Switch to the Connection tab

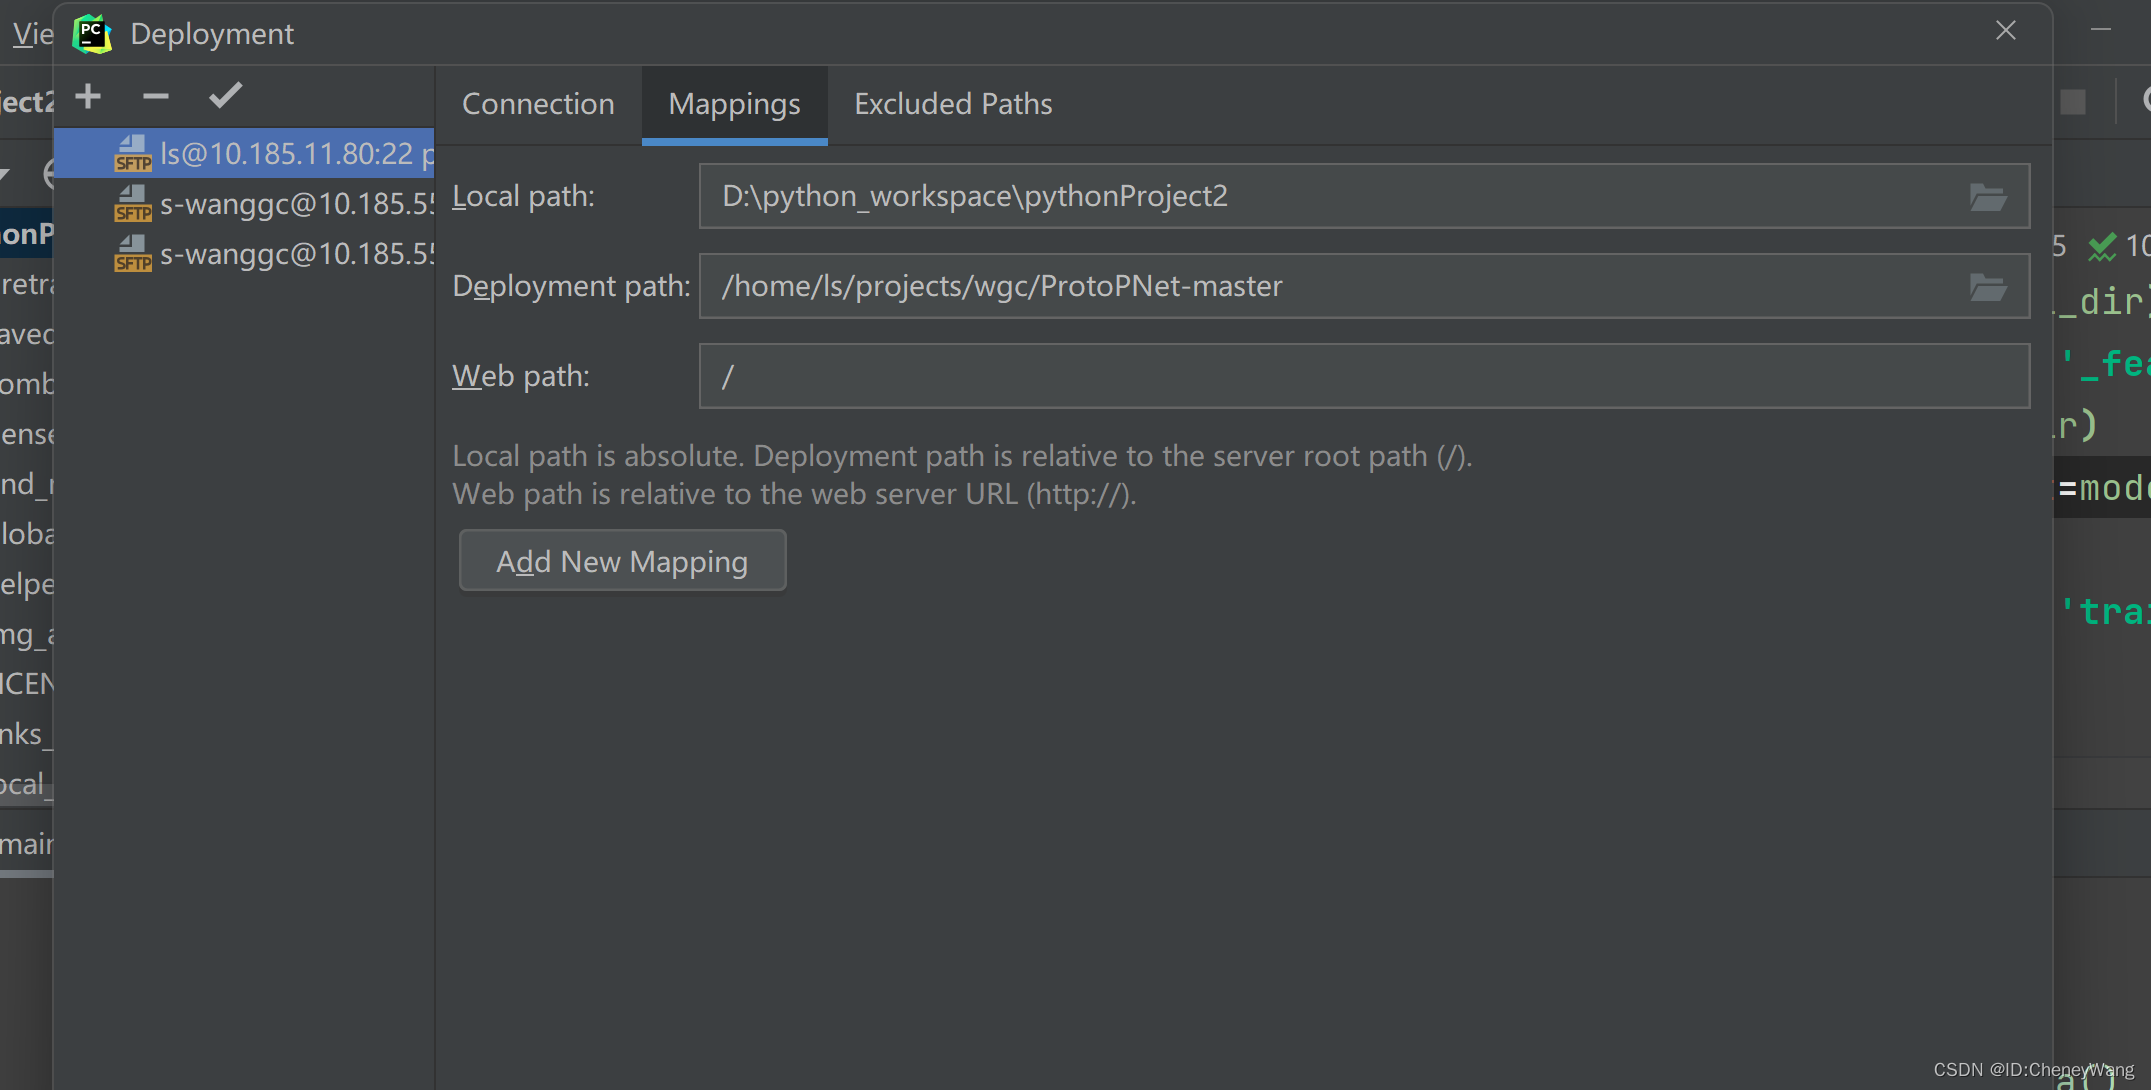pyautogui.click(x=538, y=101)
